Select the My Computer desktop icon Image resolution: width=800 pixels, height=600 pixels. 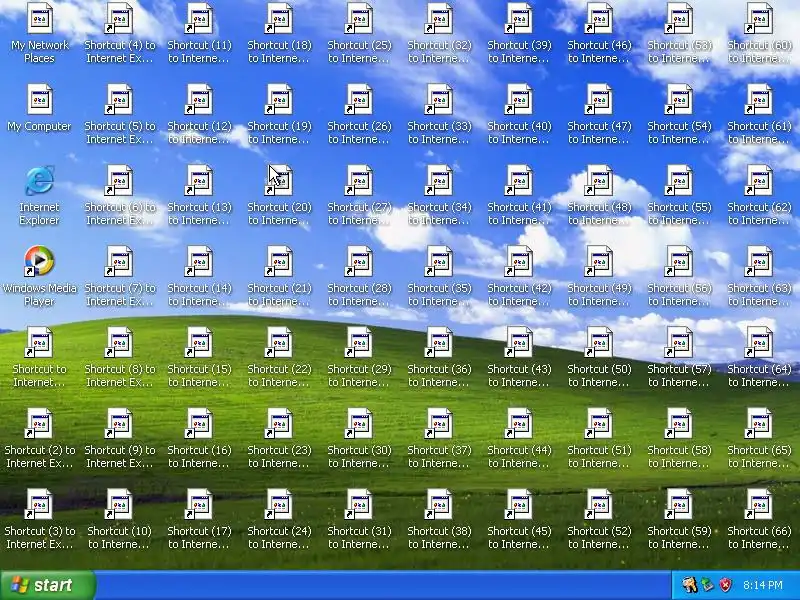click(x=40, y=99)
